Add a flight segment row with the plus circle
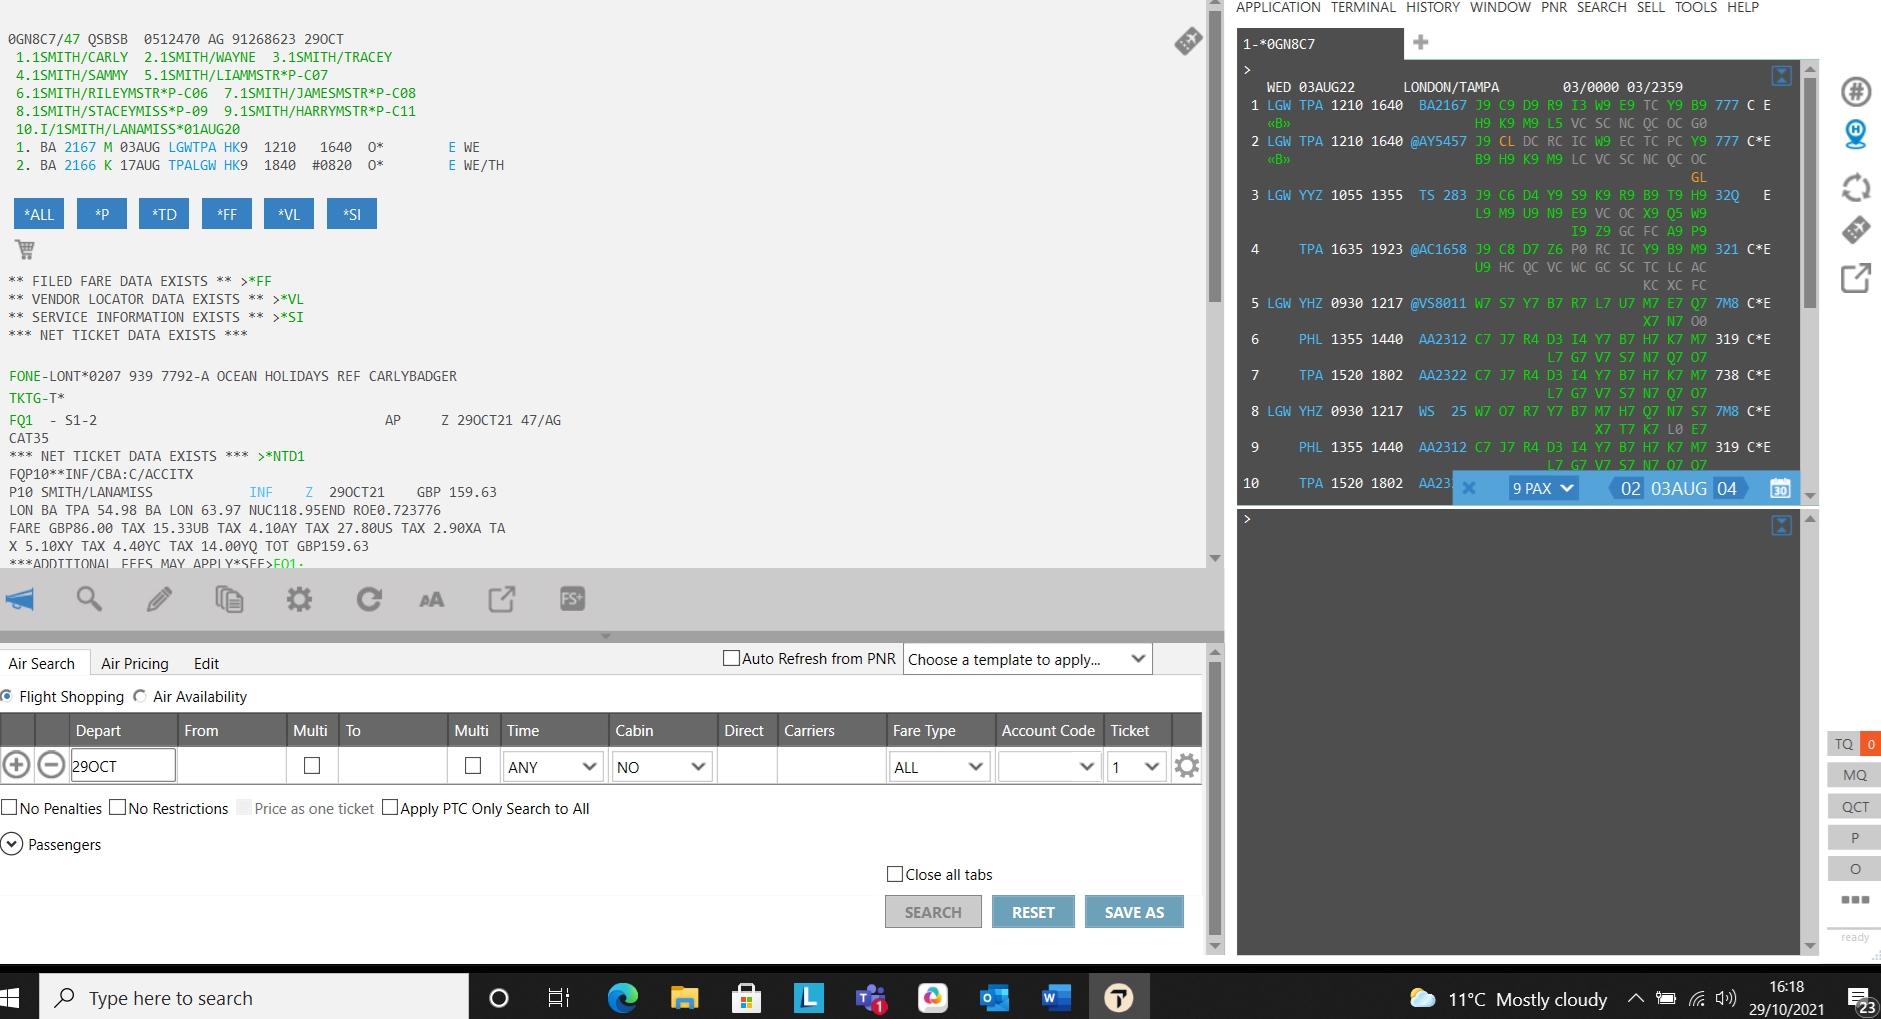Screen dimensions: 1881x1019 [x=16, y=766]
